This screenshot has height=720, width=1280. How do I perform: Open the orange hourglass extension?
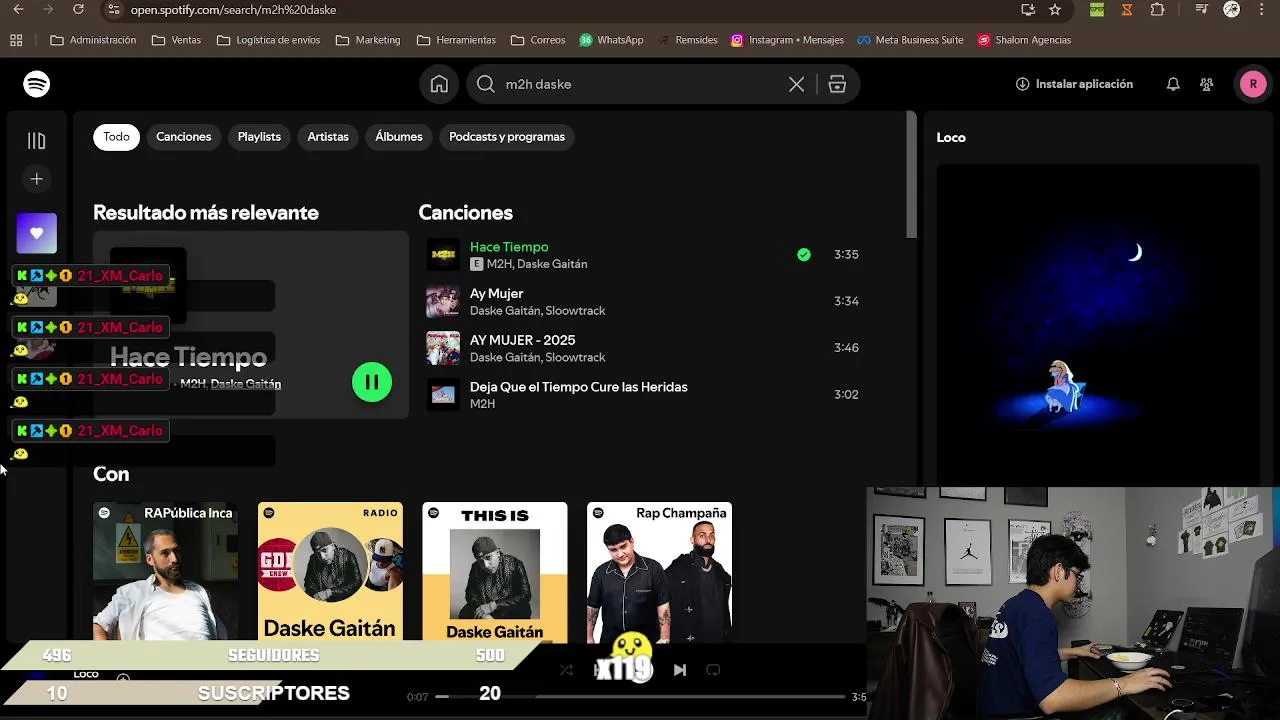pyautogui.click(x=1127, y=9)
